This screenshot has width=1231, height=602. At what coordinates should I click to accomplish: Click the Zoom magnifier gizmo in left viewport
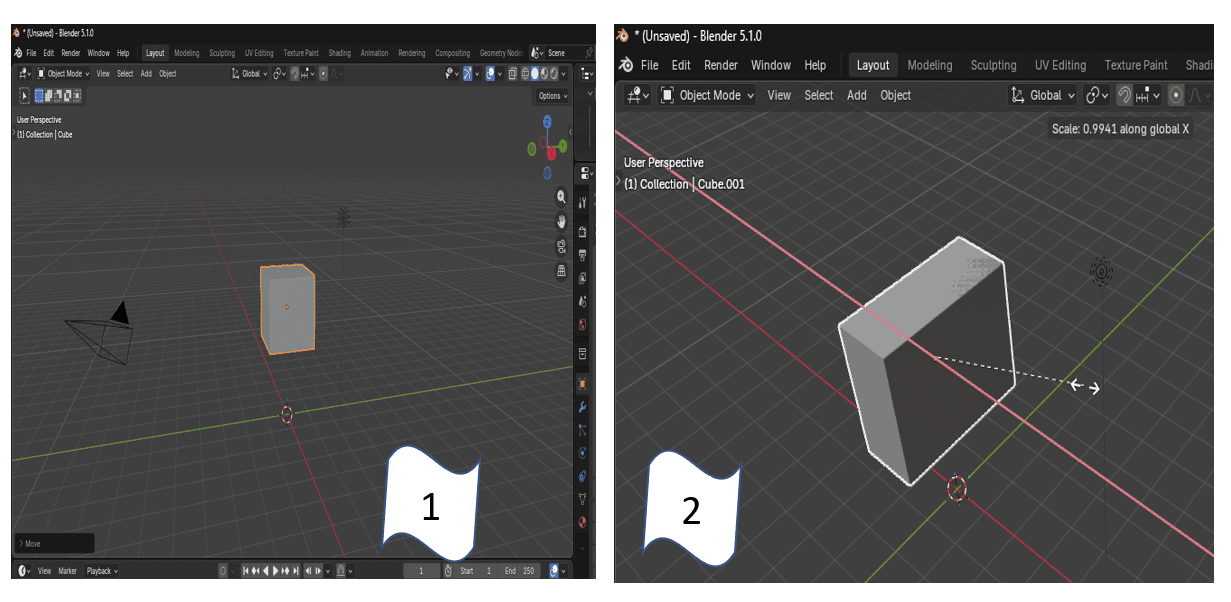coord(561,196)
